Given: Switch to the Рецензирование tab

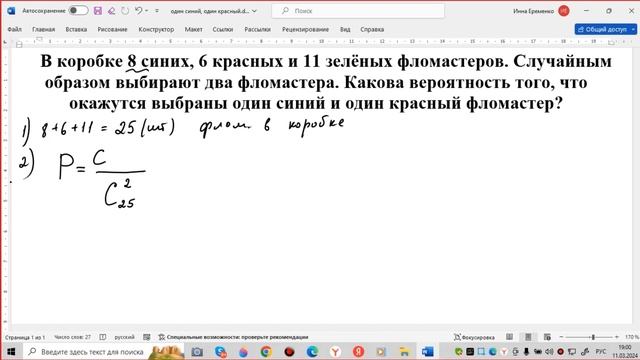Looking at the screenshot, I should click(305, 29).
